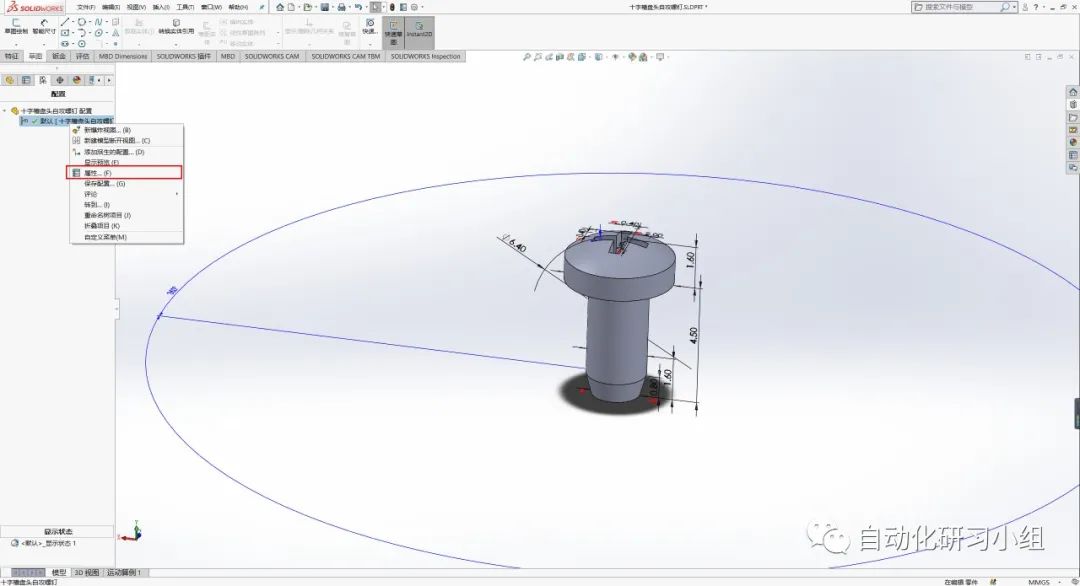Screen dimensions: 1080x586
Task: Open the 窗口(W) menu
Action: click(211, 7)
